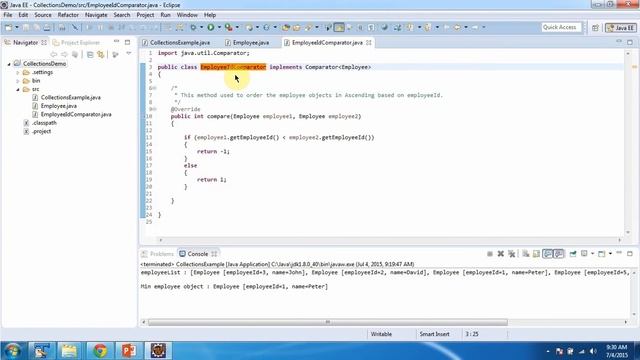Click the Java EE perspective button

tap(621, 27)
